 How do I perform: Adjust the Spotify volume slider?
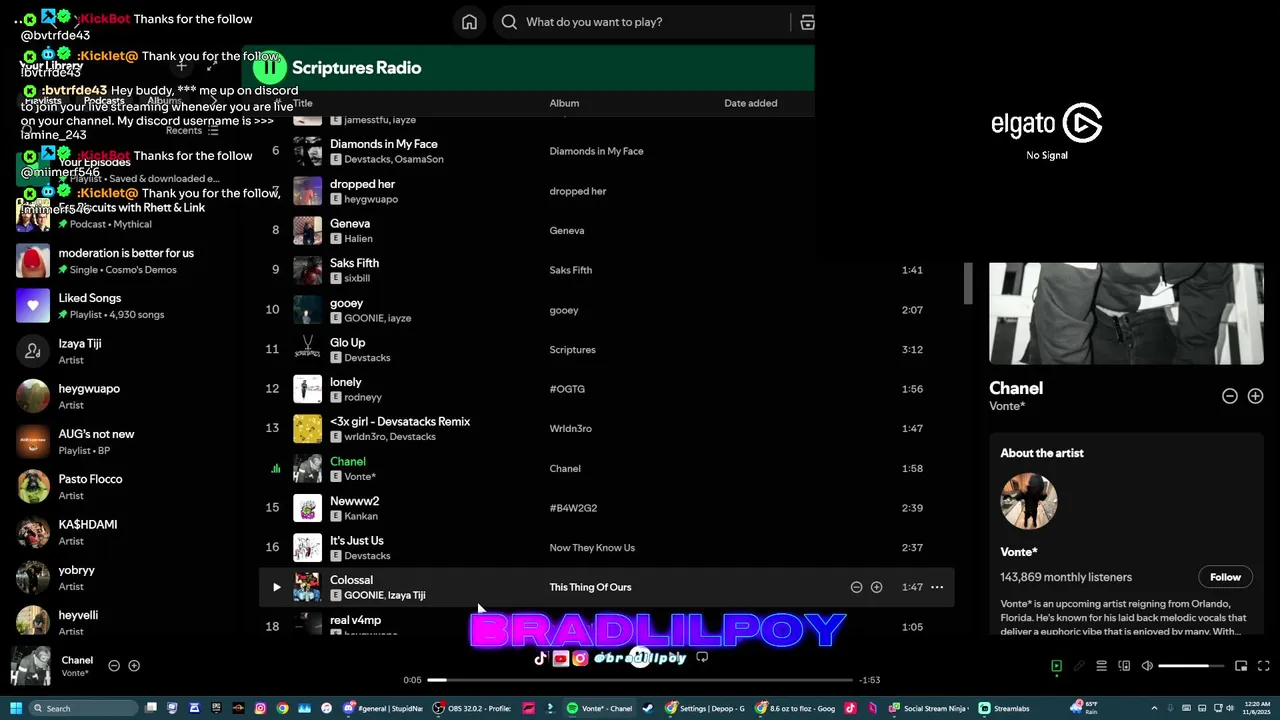tap(1190, 666)
